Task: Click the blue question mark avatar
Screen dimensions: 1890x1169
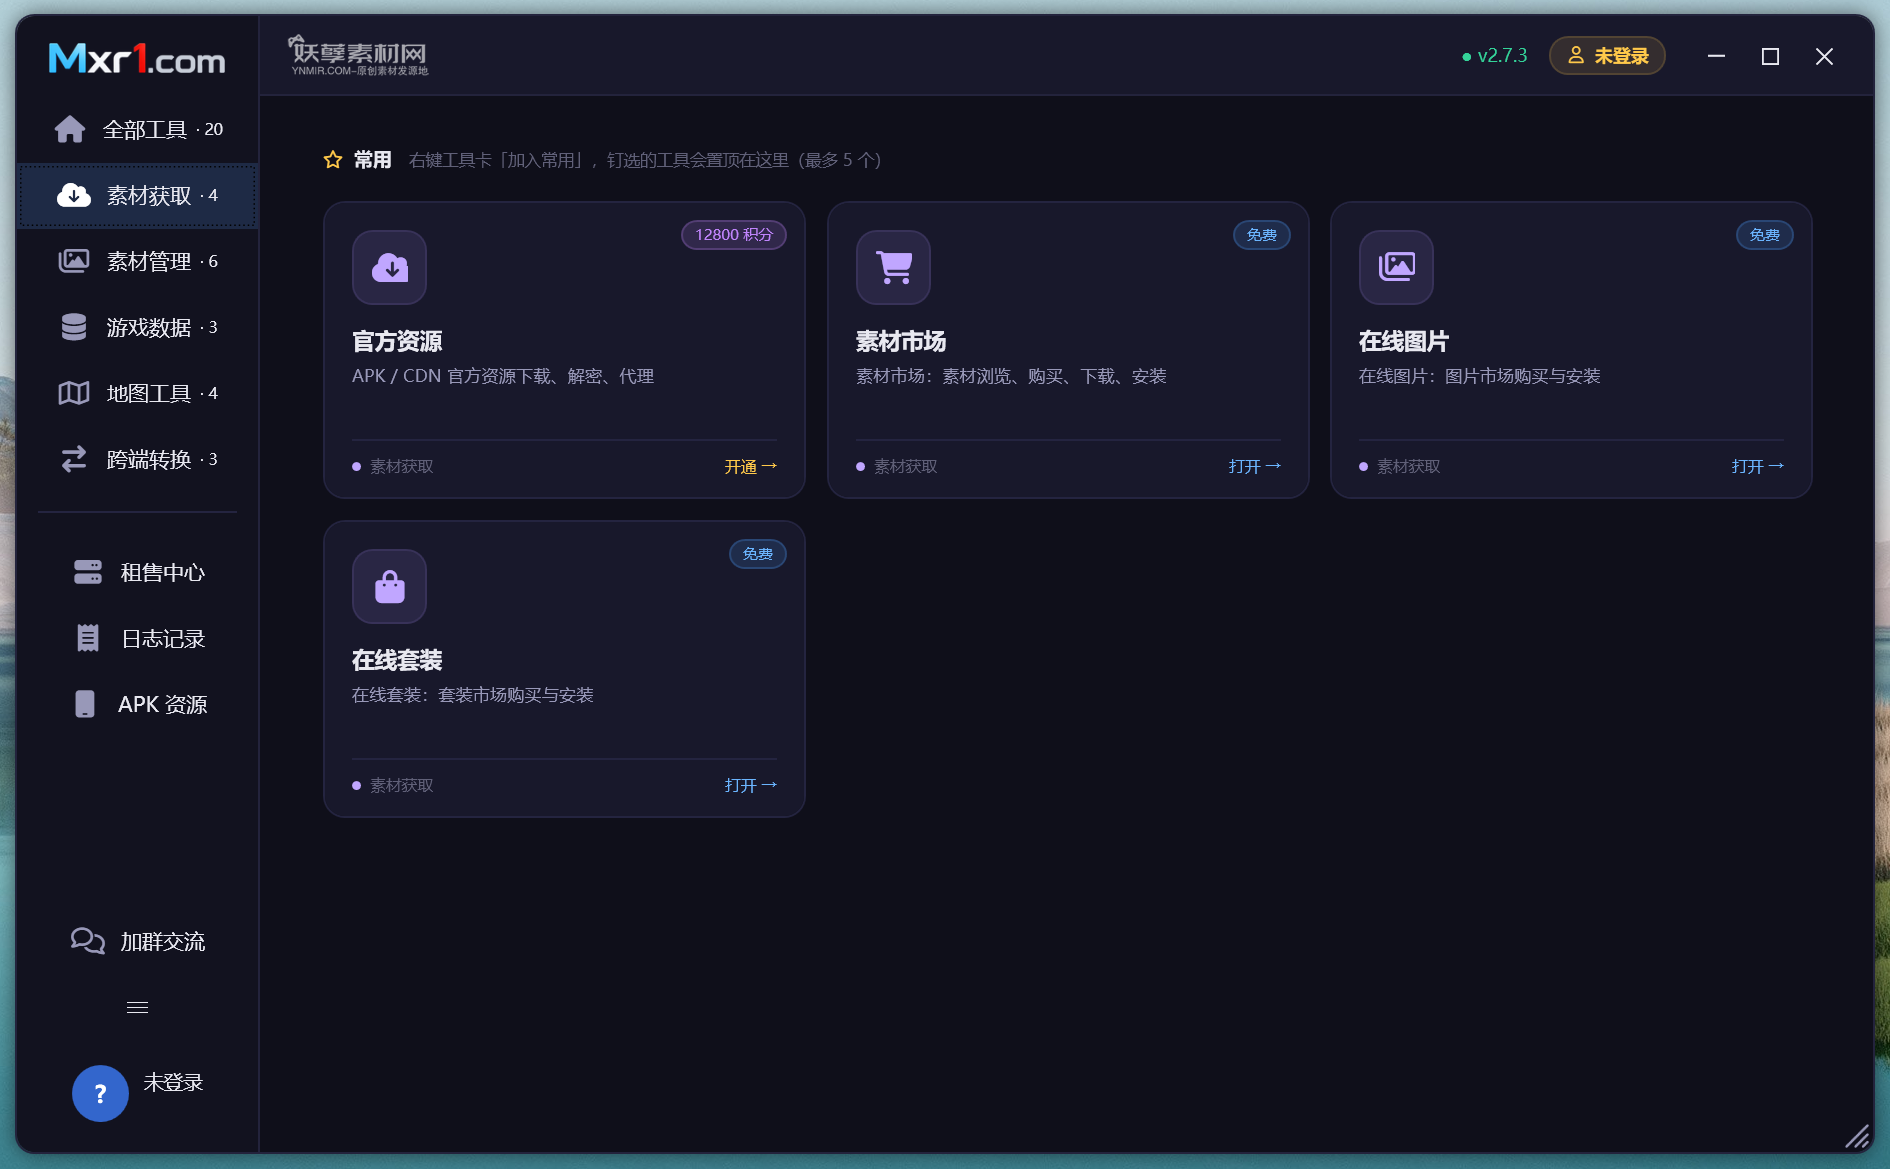Action: click(100, 1093)
